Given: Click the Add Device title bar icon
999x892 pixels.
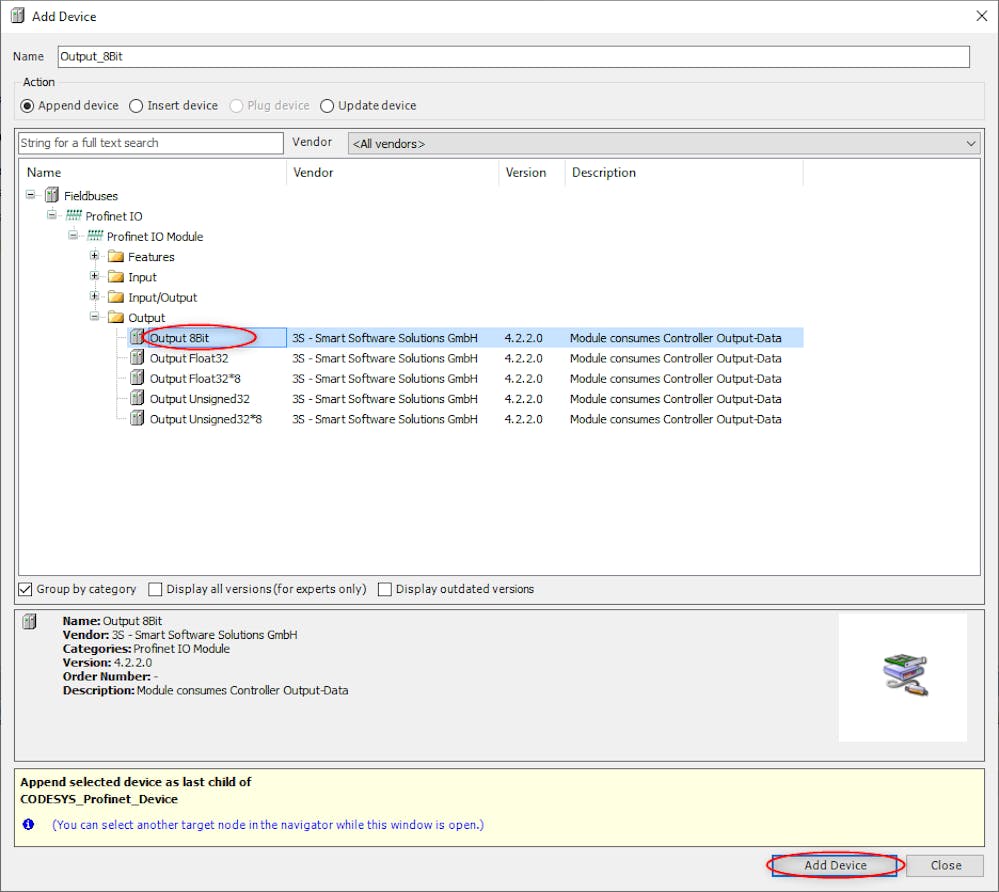Looking at the screenshot, I should [18, 15].
